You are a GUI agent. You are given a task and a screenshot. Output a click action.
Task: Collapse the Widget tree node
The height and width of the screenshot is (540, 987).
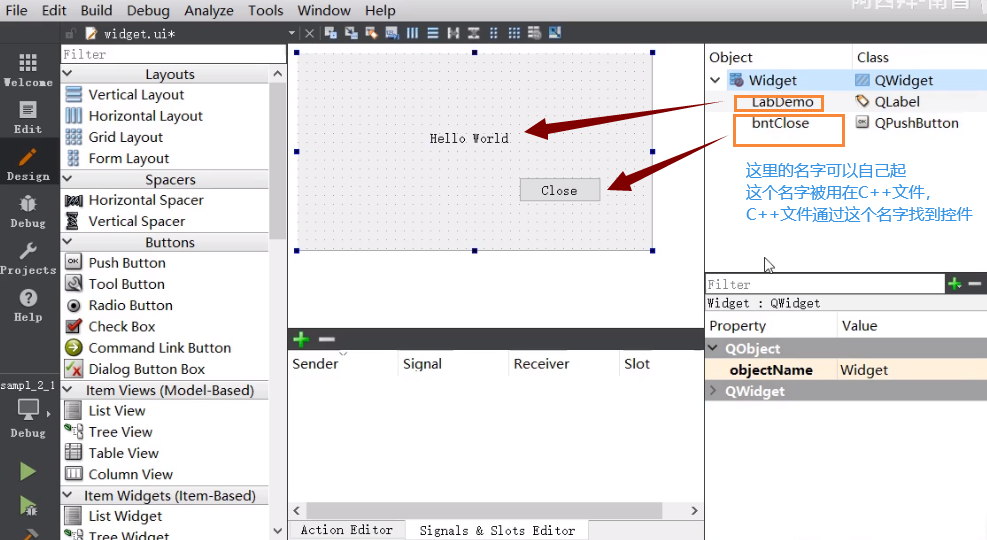pyautogui.click(x=715, y=80)
